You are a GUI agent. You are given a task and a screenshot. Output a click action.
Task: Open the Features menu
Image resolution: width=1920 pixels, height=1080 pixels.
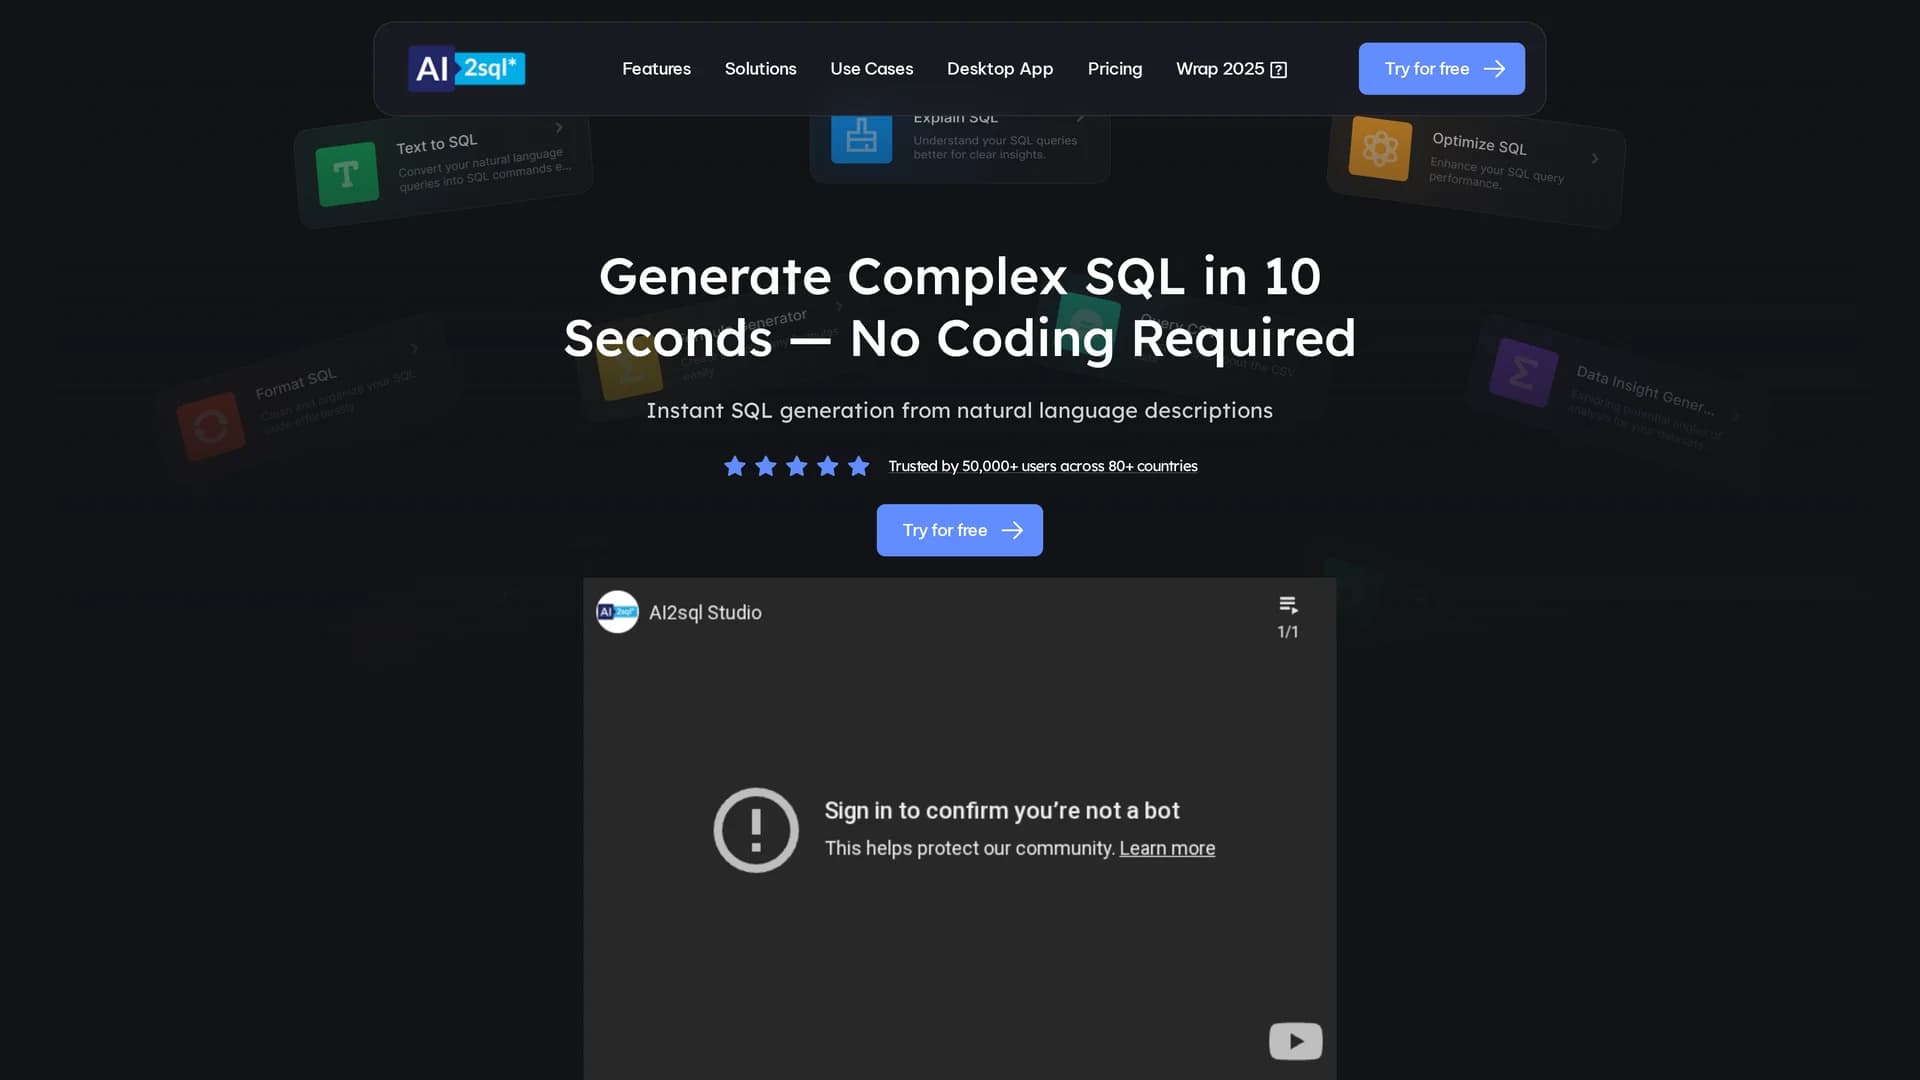point(656,69)
